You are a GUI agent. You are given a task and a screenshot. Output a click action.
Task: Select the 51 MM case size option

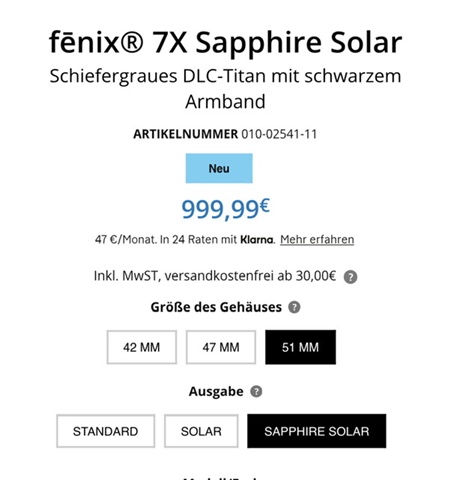(x=300, y=347)
